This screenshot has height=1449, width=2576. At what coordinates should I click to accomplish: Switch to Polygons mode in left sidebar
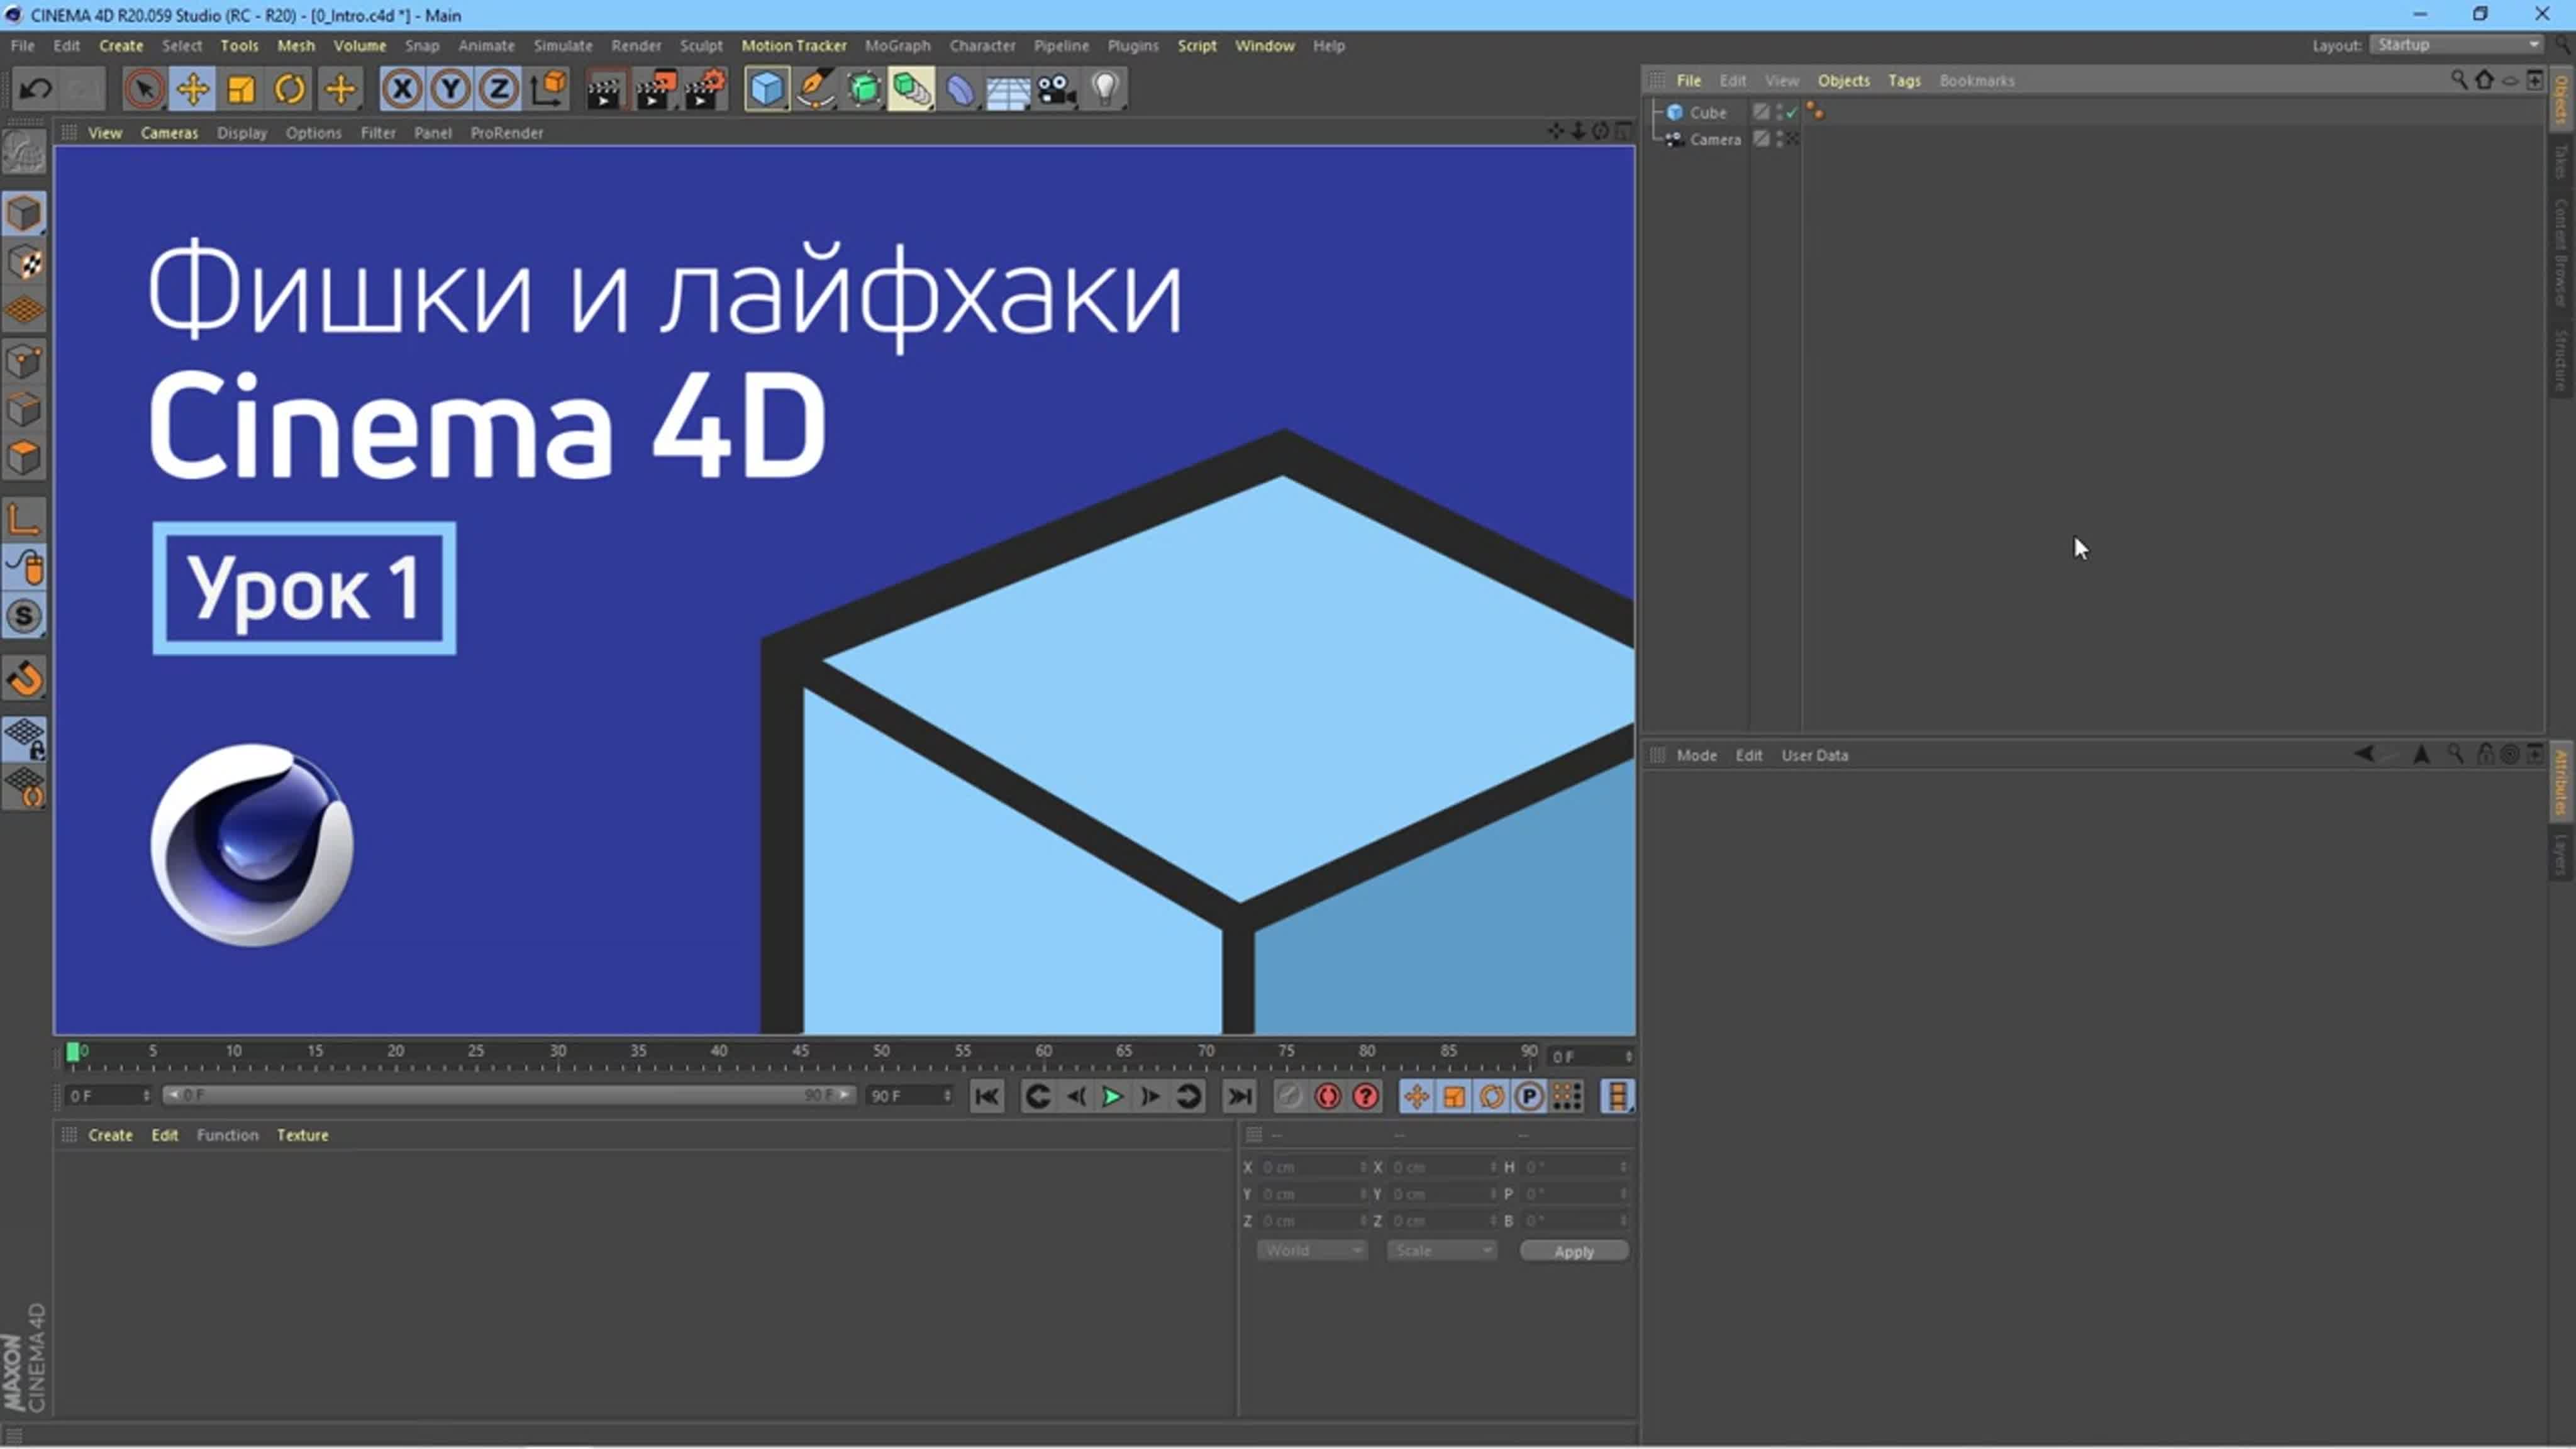pyautogui.click(x=25, y=459)
